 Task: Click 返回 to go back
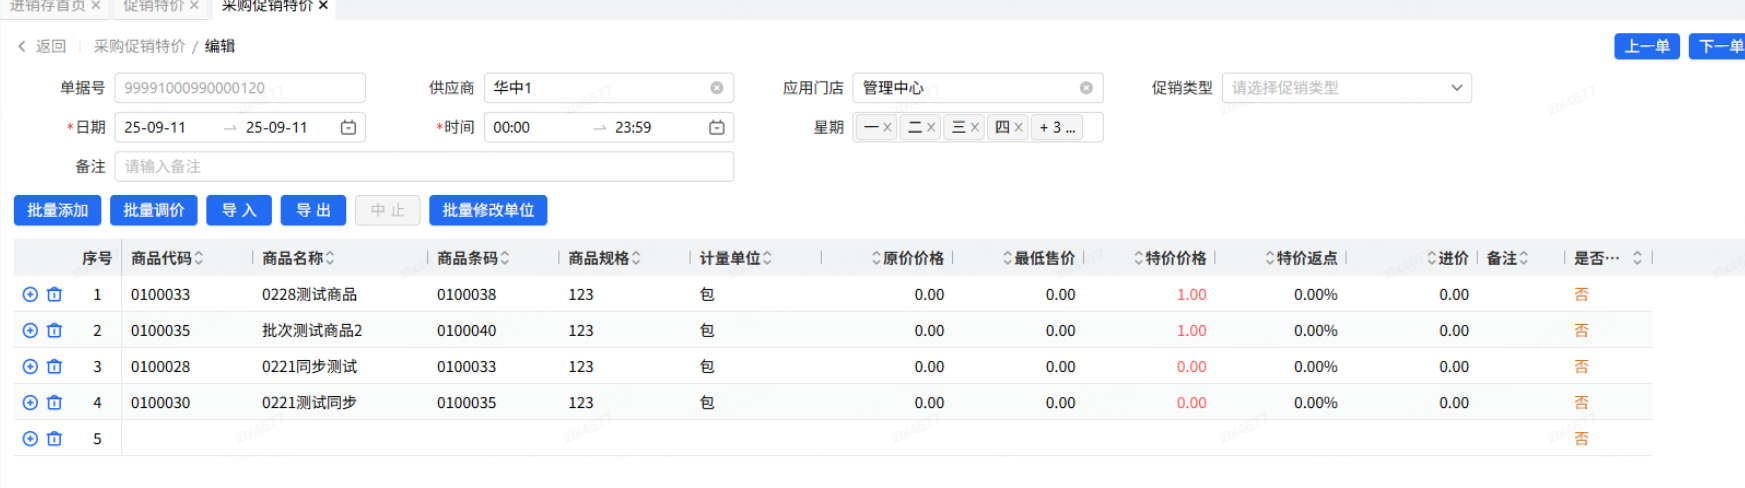pyautogui.click(x=42, y=46)
